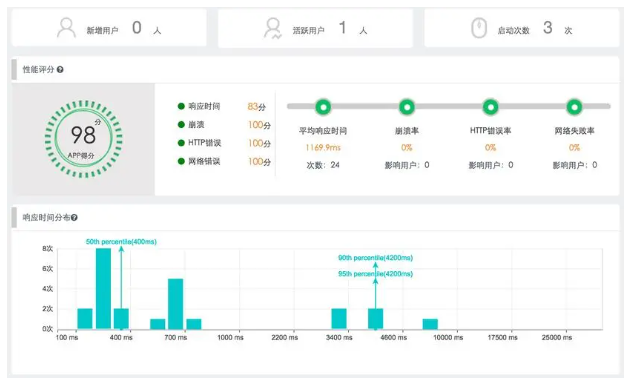The width and height of the screenshot is (629, 381).
Task: Click the new users person icon
Action: click(67, 28)
